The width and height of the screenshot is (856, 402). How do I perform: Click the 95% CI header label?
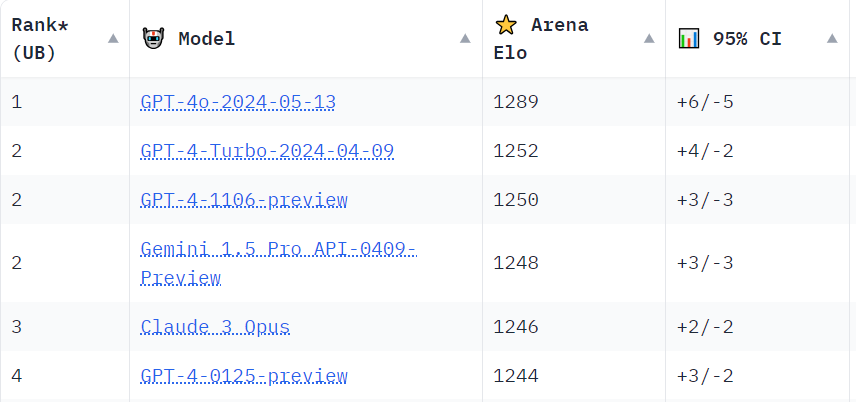[x=747, y=39]
